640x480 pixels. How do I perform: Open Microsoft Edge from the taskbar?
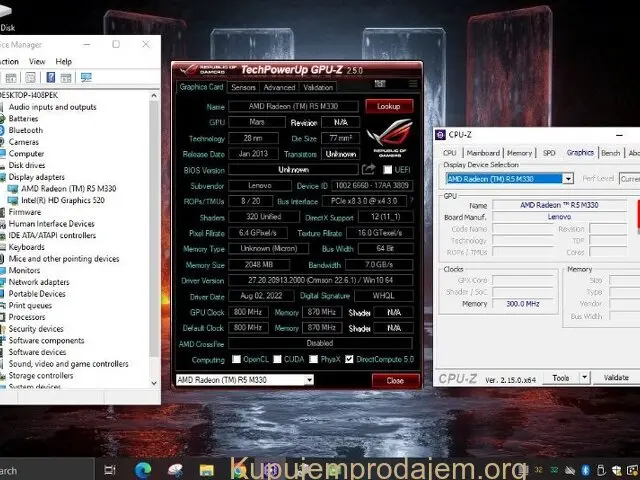pos(141,469)
